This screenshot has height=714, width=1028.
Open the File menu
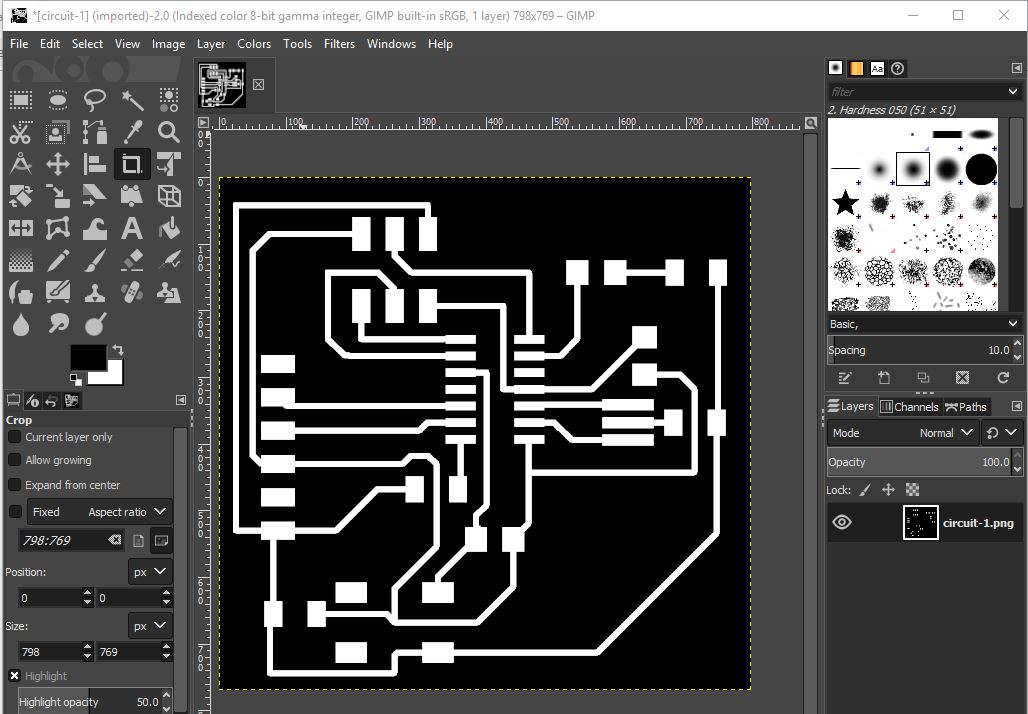[19, 44]
